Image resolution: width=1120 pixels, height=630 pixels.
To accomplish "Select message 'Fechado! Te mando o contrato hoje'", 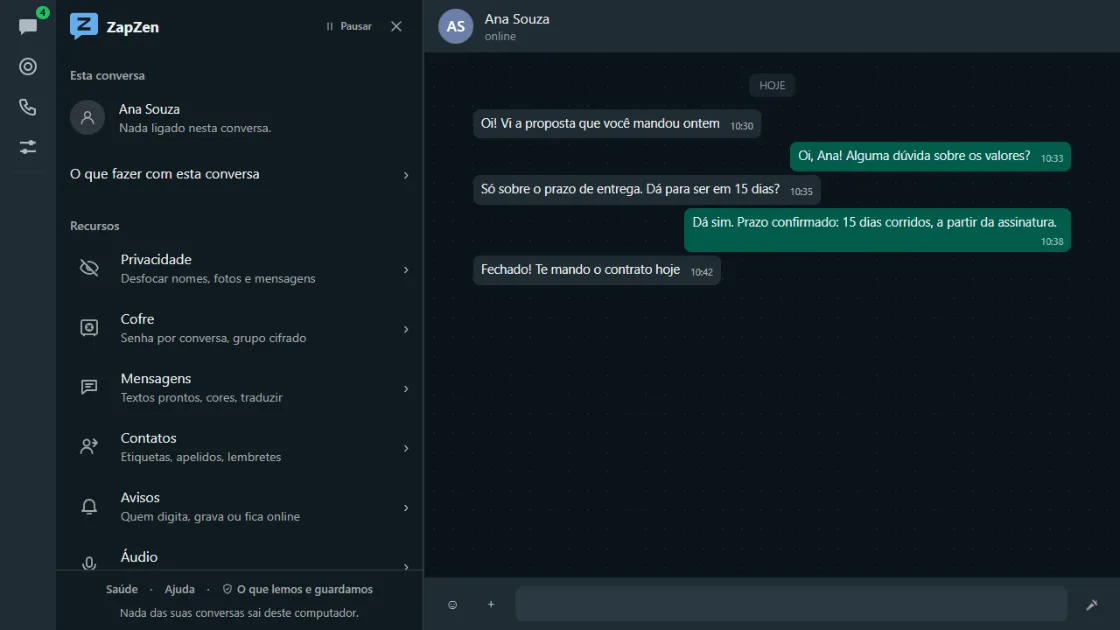I will click(x=597, y=270).
